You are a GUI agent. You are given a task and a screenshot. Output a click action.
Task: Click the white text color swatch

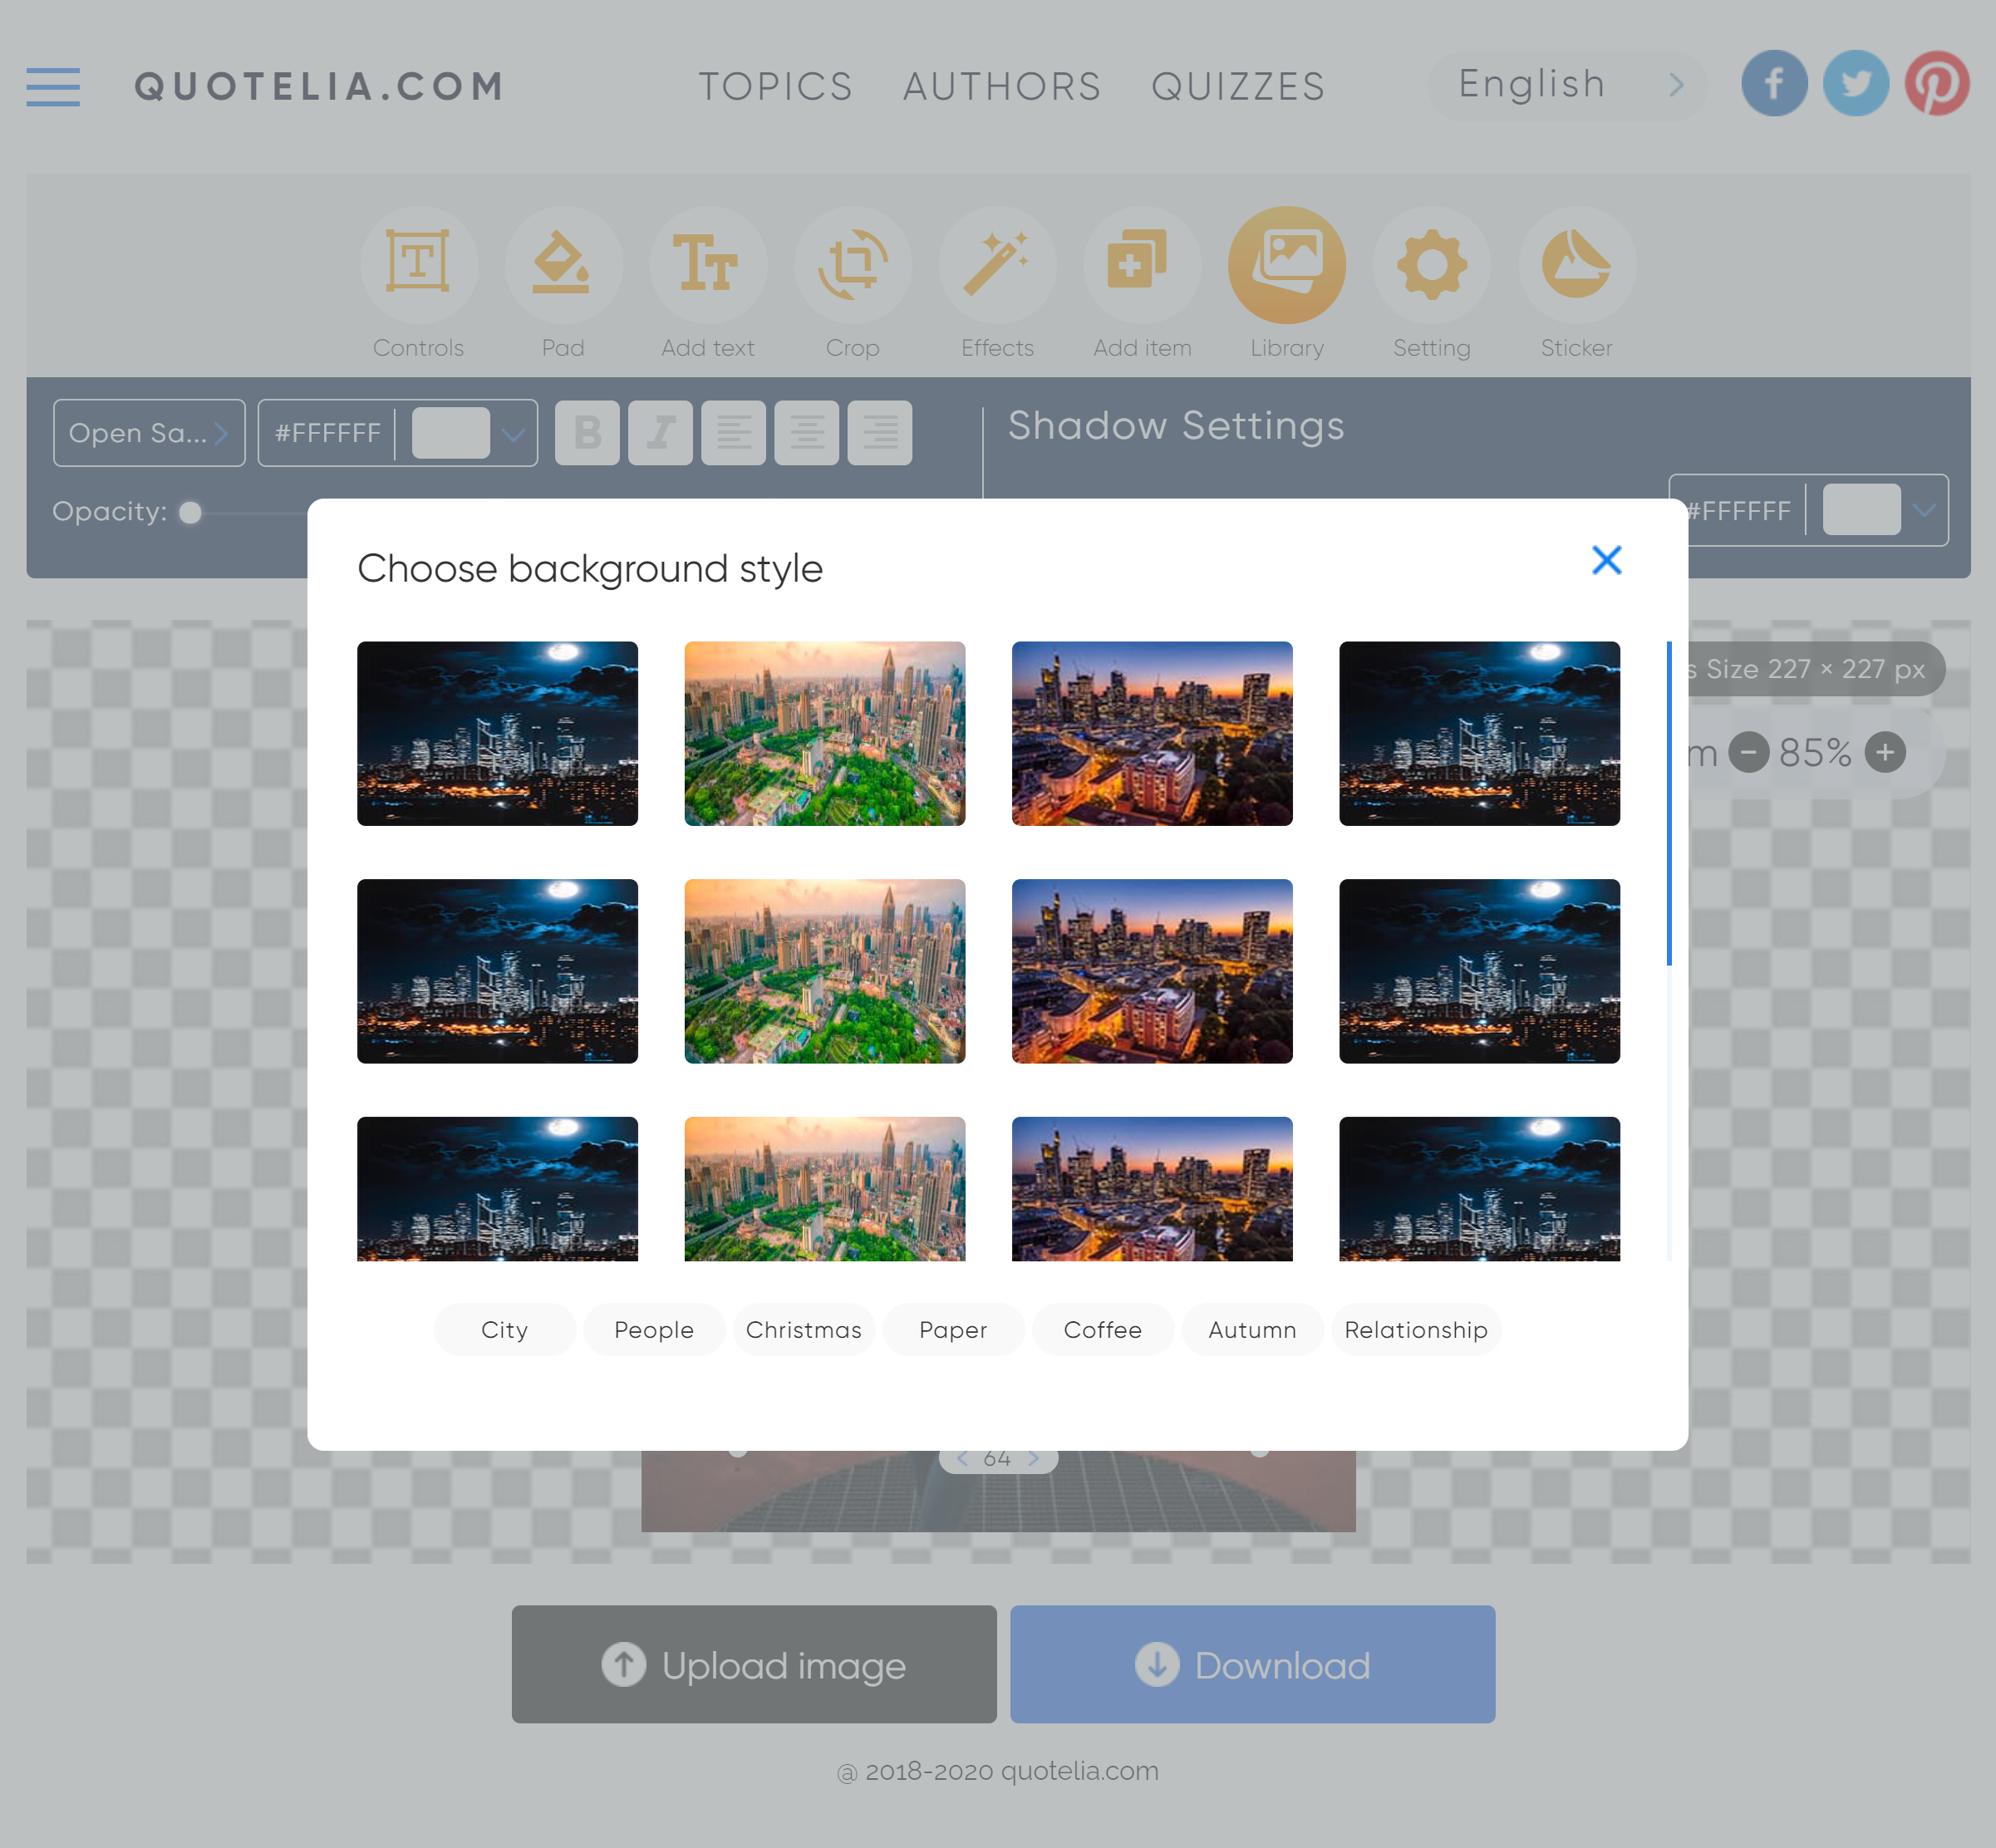(x=450, y=433)
